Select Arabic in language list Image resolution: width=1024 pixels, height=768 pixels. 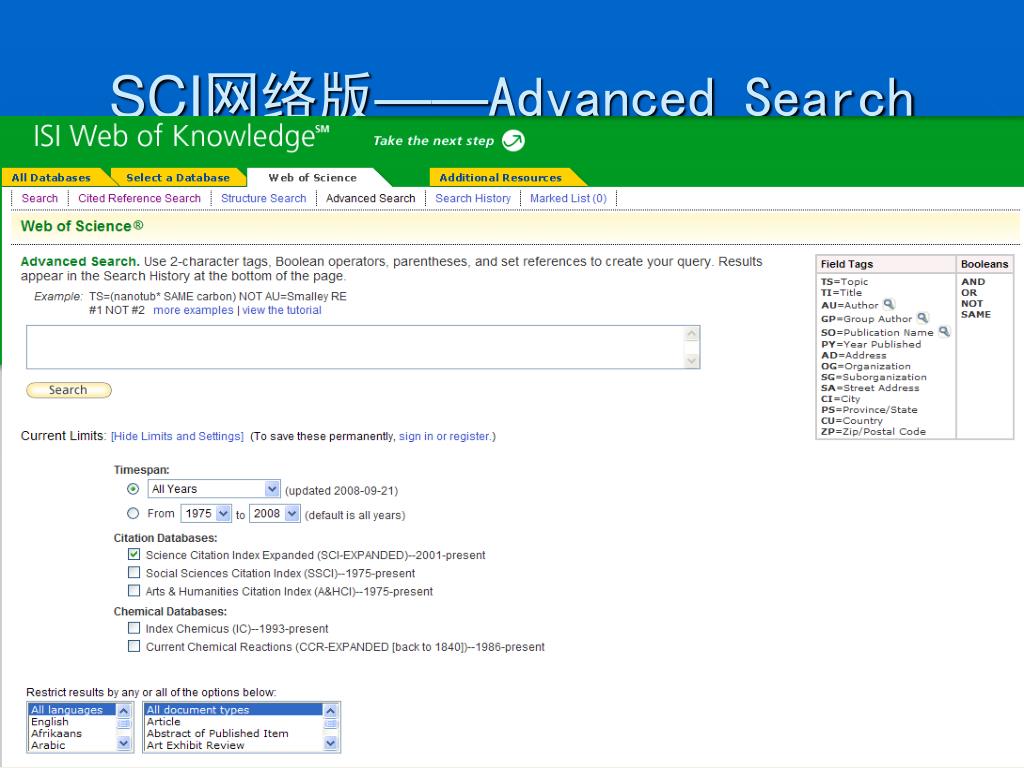pyautogui.click(x=72, y=745)
